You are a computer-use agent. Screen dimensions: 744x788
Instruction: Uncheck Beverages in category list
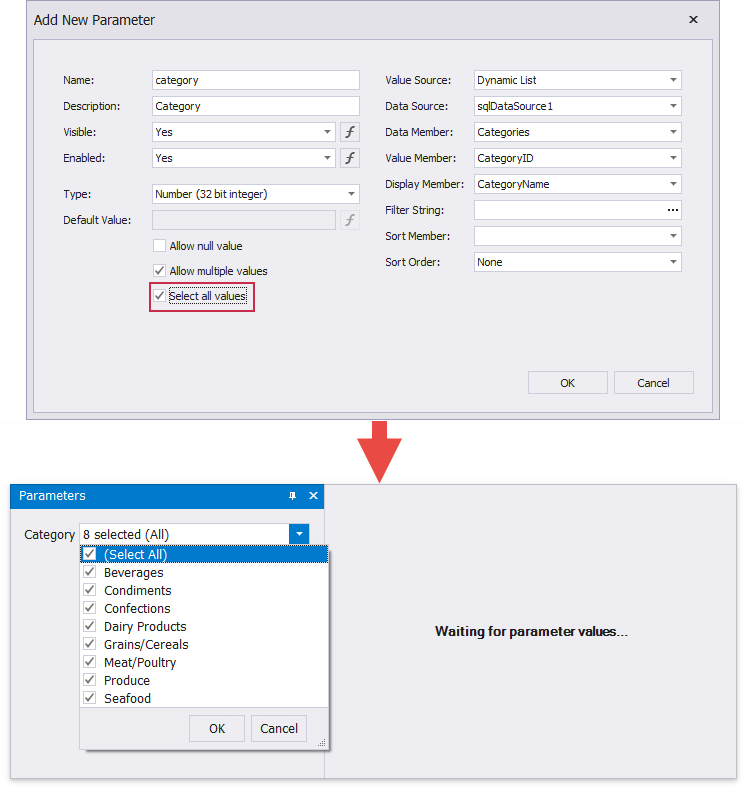[x=90, y=573]
